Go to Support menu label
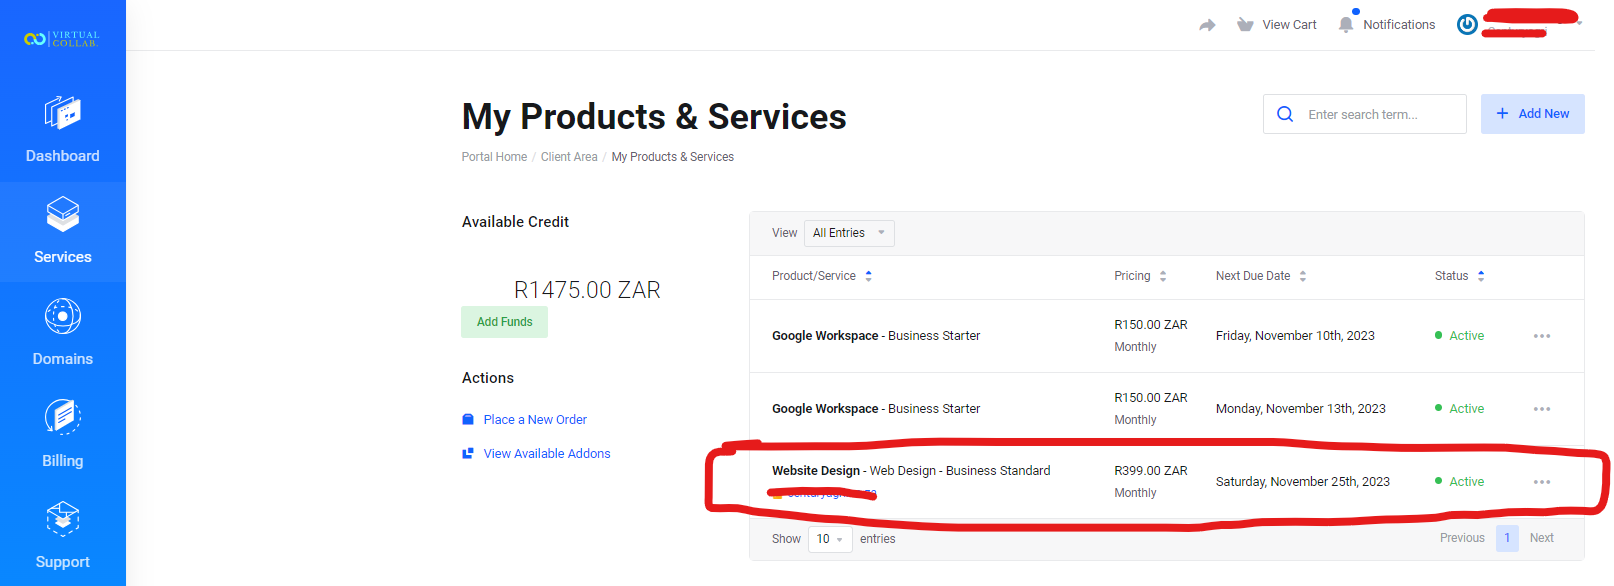Viewport: 1614px width, 586px height. point(62,562)
